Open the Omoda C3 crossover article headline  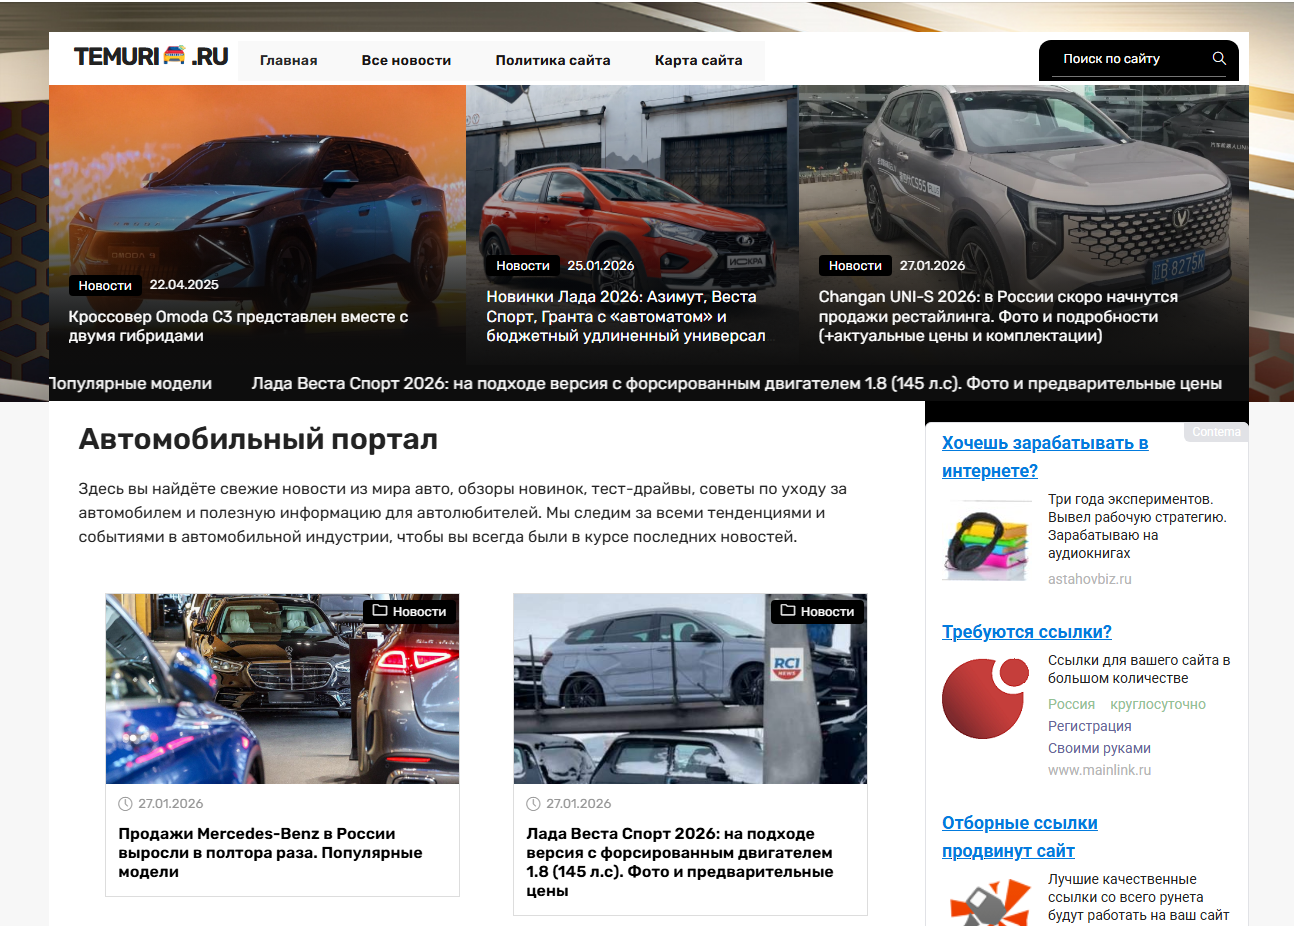point(238,326)
